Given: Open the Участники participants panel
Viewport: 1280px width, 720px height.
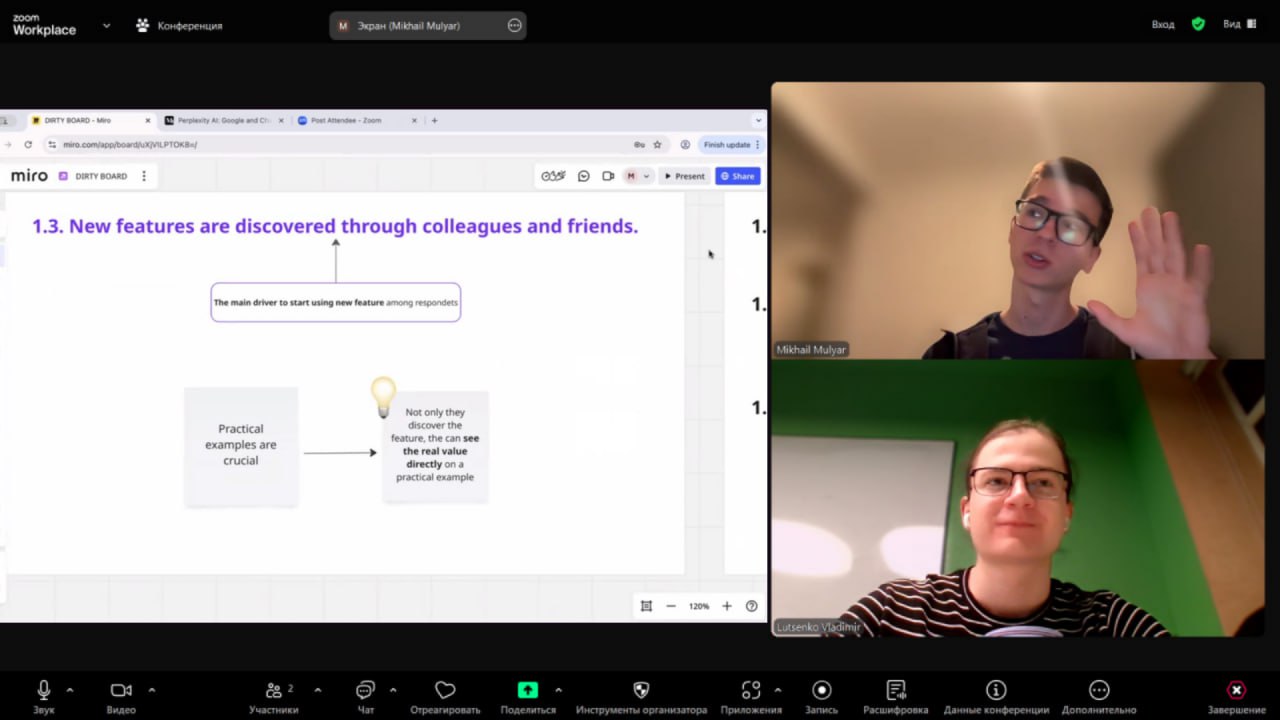Looking at the screenshot, I should point(273,690).
